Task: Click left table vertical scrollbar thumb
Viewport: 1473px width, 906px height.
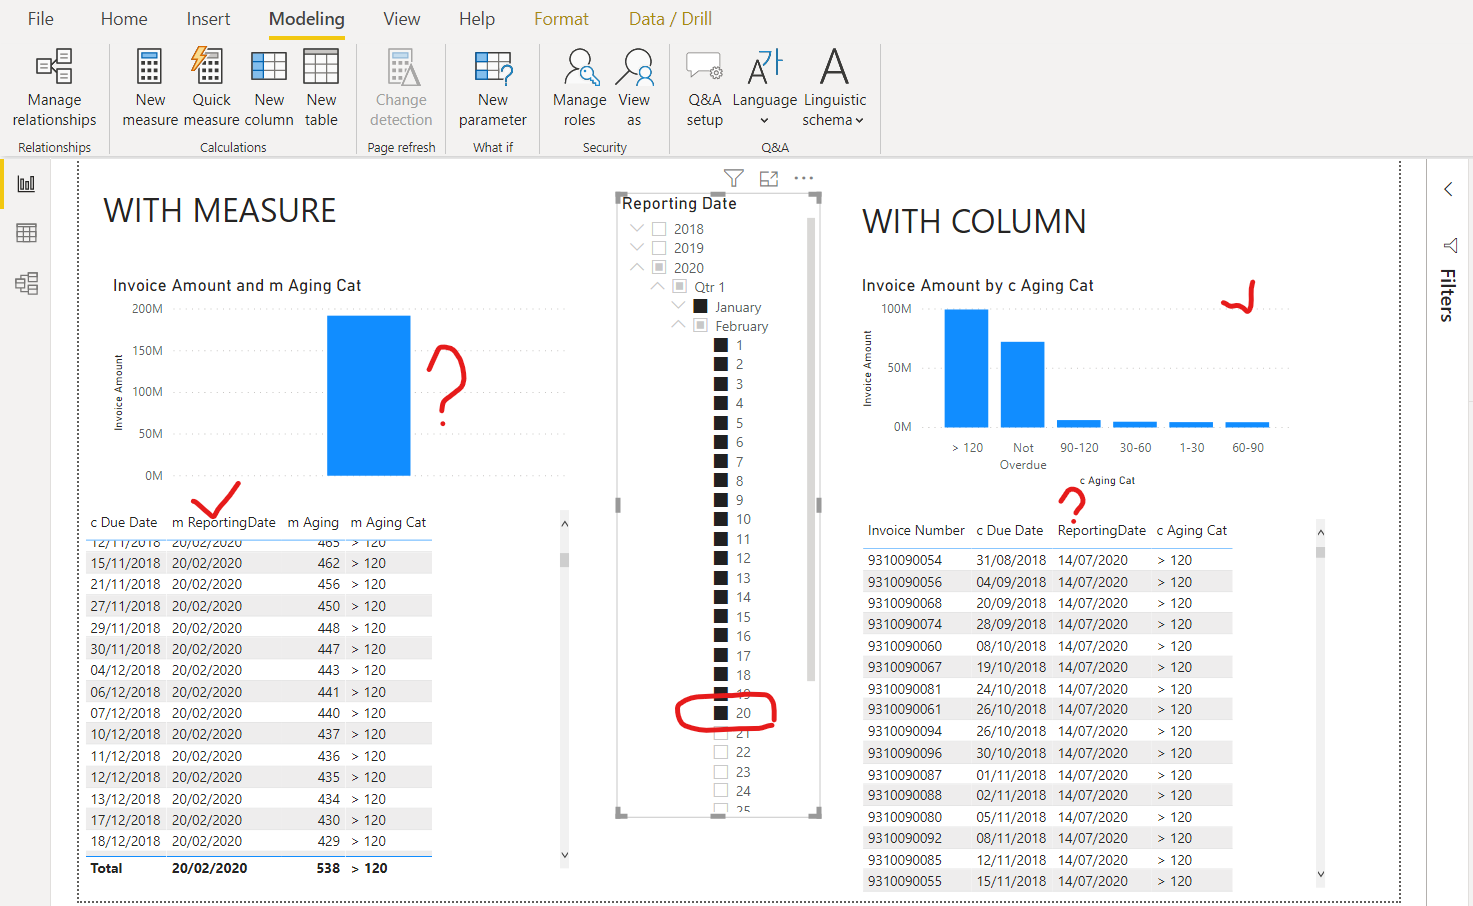Action: pos(564,560)
